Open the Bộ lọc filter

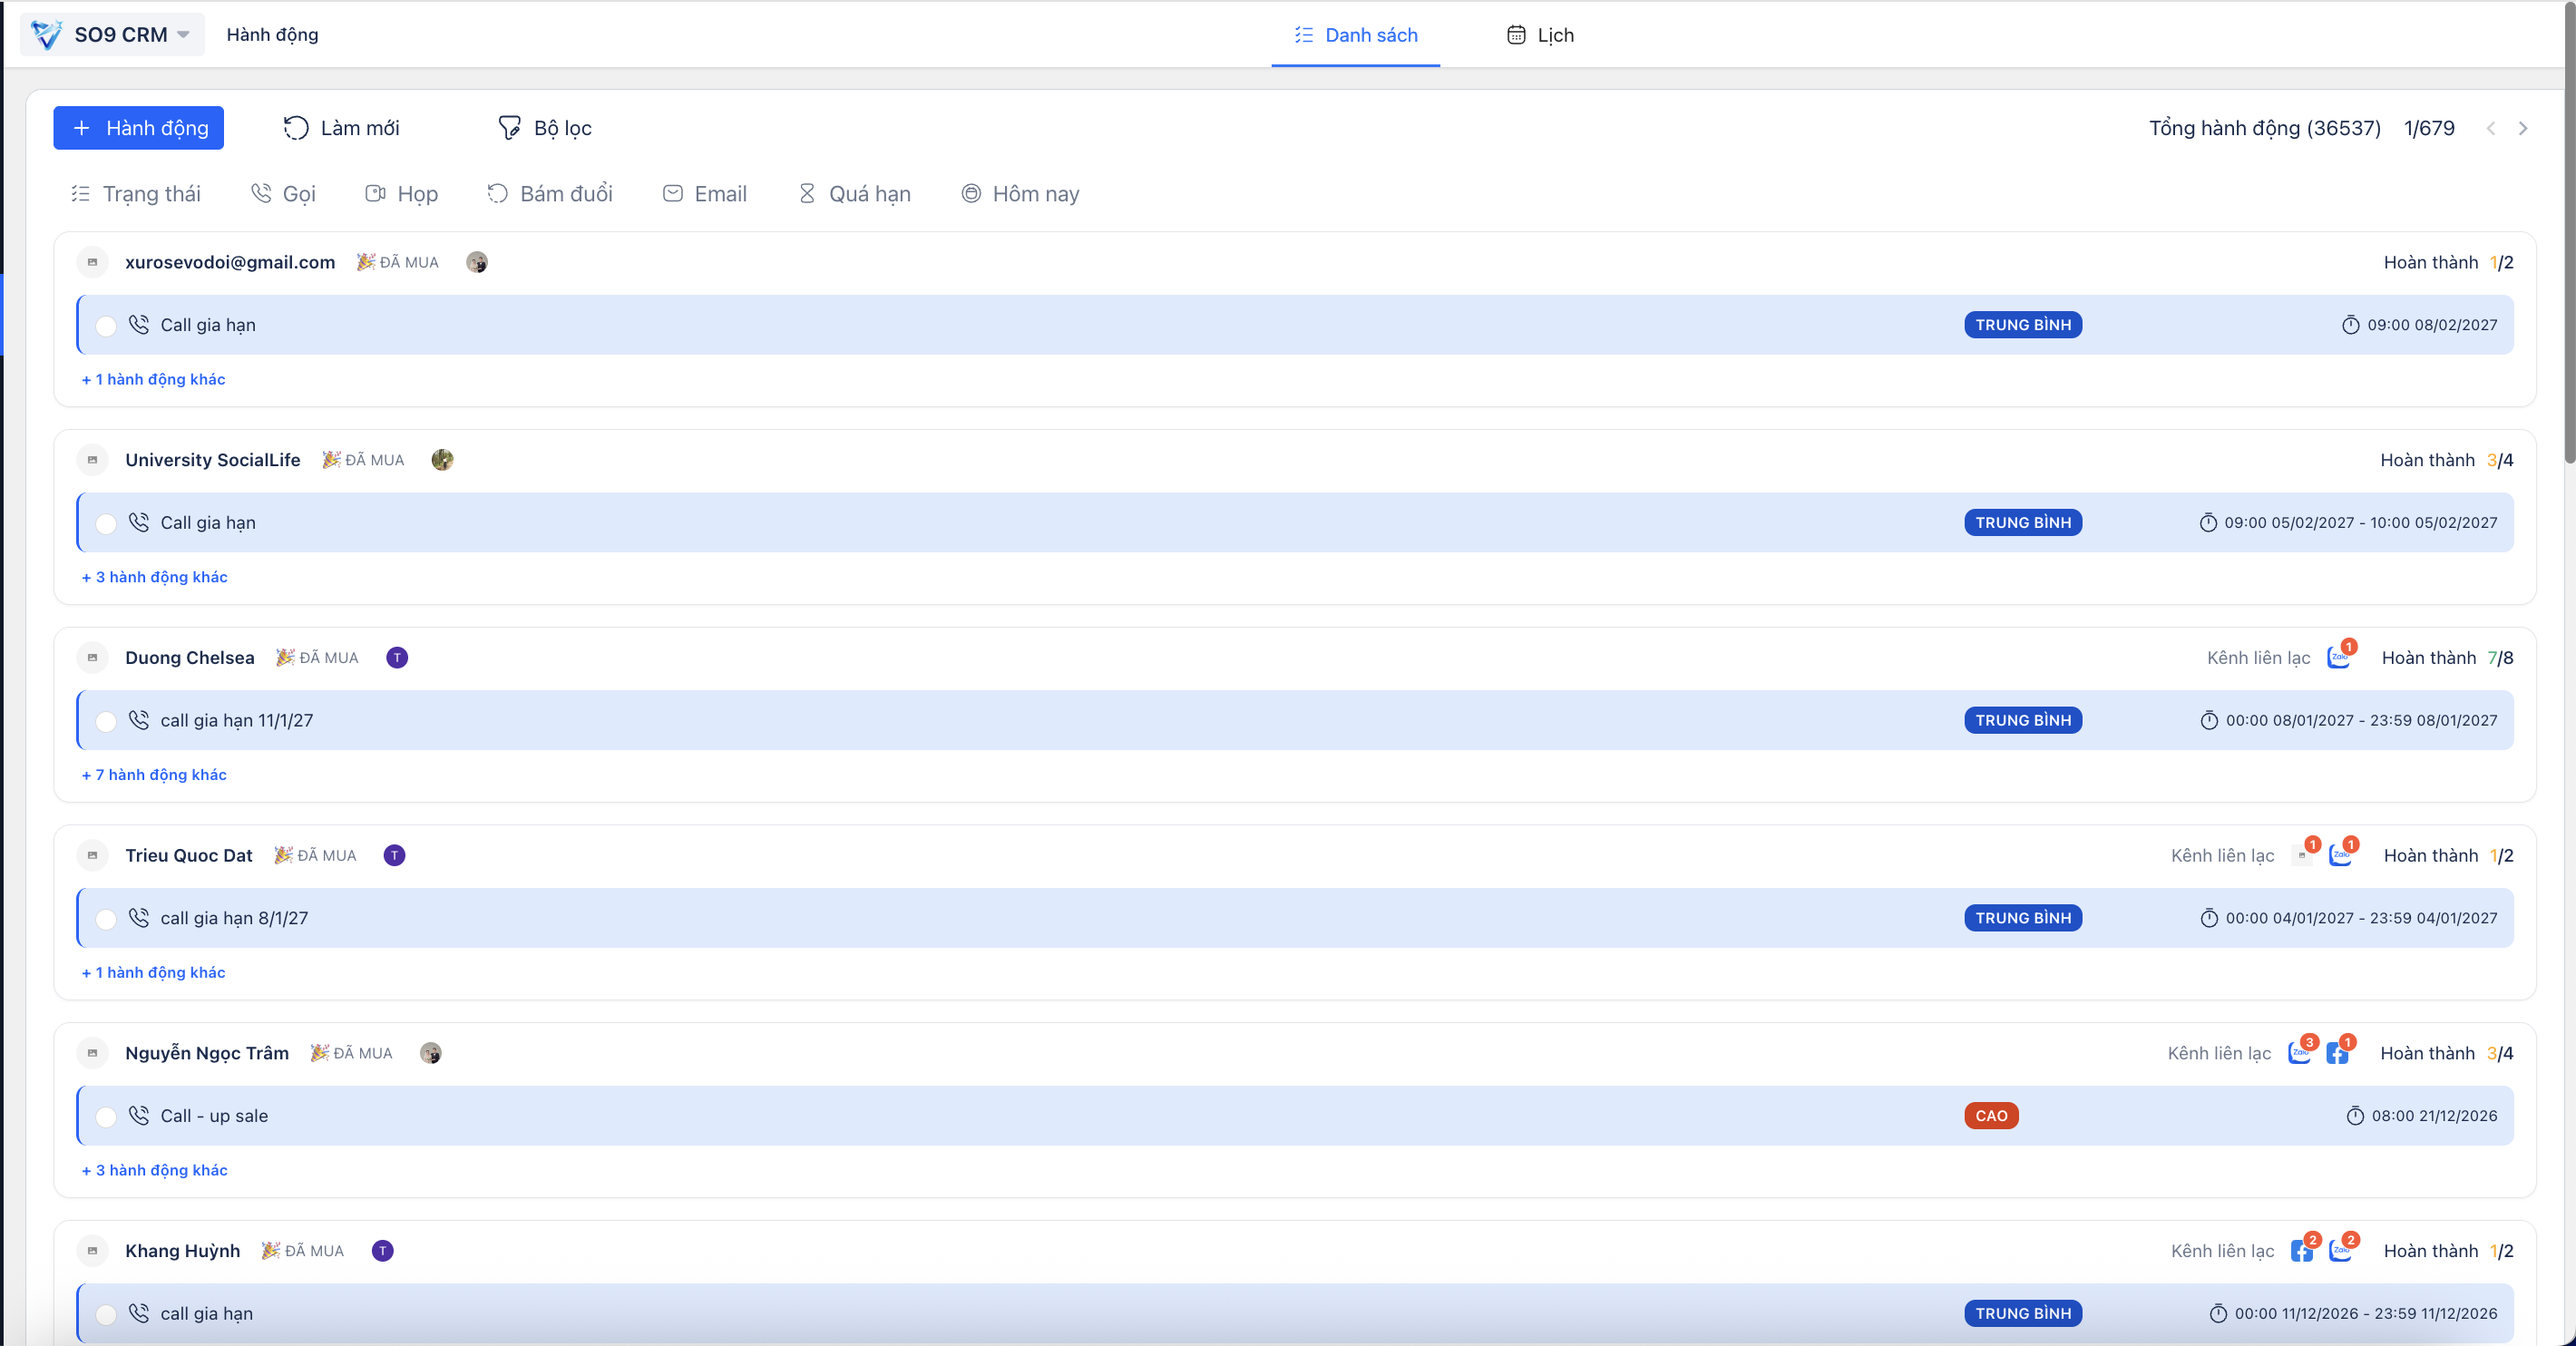(545, 128)
